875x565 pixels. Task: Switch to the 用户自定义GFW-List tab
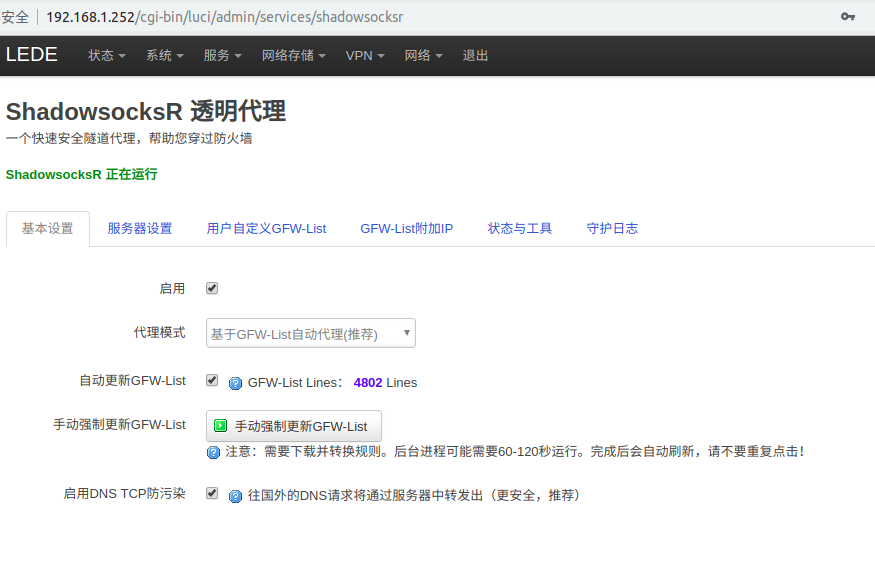coord(266,228)
